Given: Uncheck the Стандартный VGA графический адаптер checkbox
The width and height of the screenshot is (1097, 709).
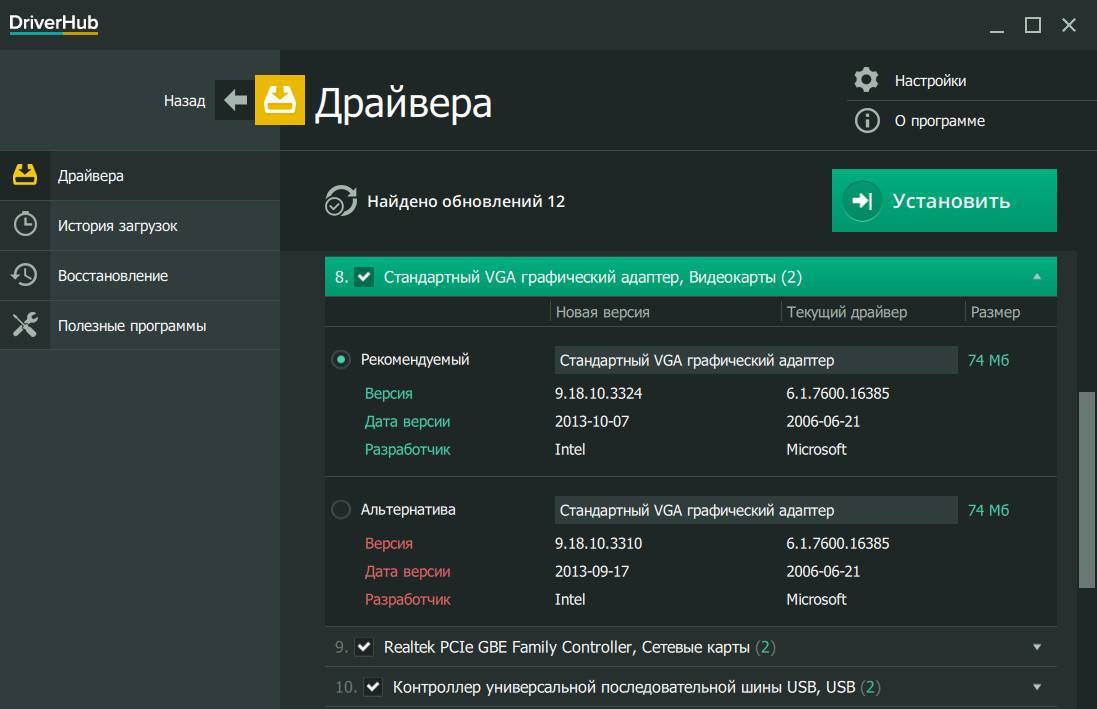Looking at the screenshot, I should click(x=364, y=277).
